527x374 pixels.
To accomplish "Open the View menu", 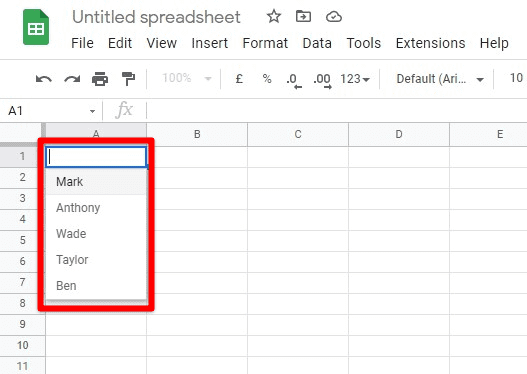I will coord(162,43).
